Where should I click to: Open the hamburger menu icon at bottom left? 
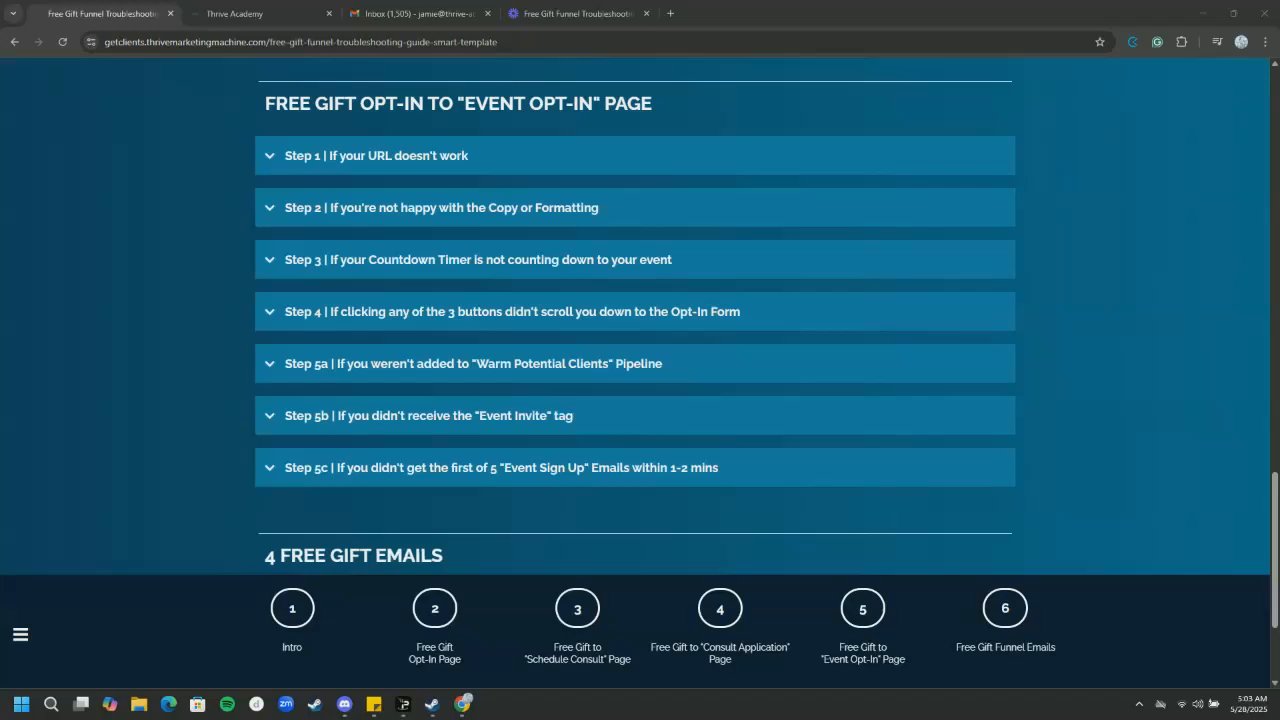(20, 634)
